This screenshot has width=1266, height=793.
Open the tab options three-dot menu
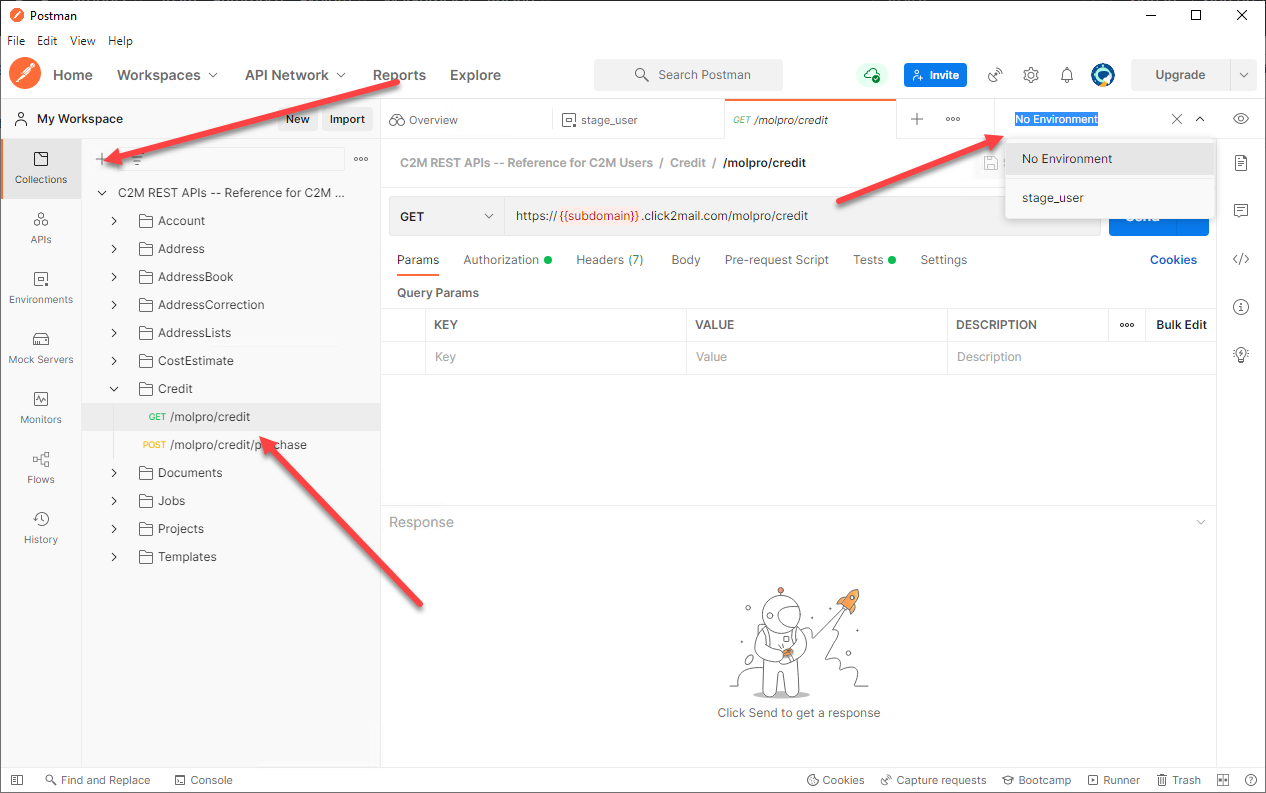click(953, 119)
